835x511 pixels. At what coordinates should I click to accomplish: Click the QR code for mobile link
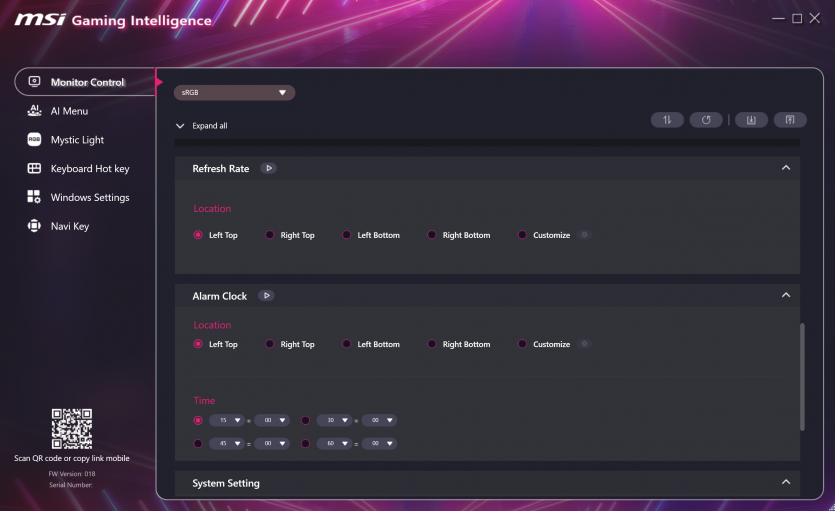(71, 428)
